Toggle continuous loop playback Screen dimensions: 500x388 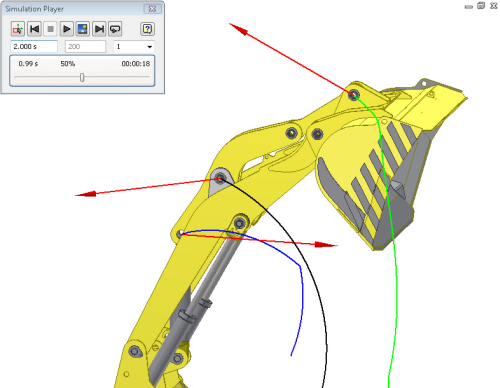click(115, 29)
